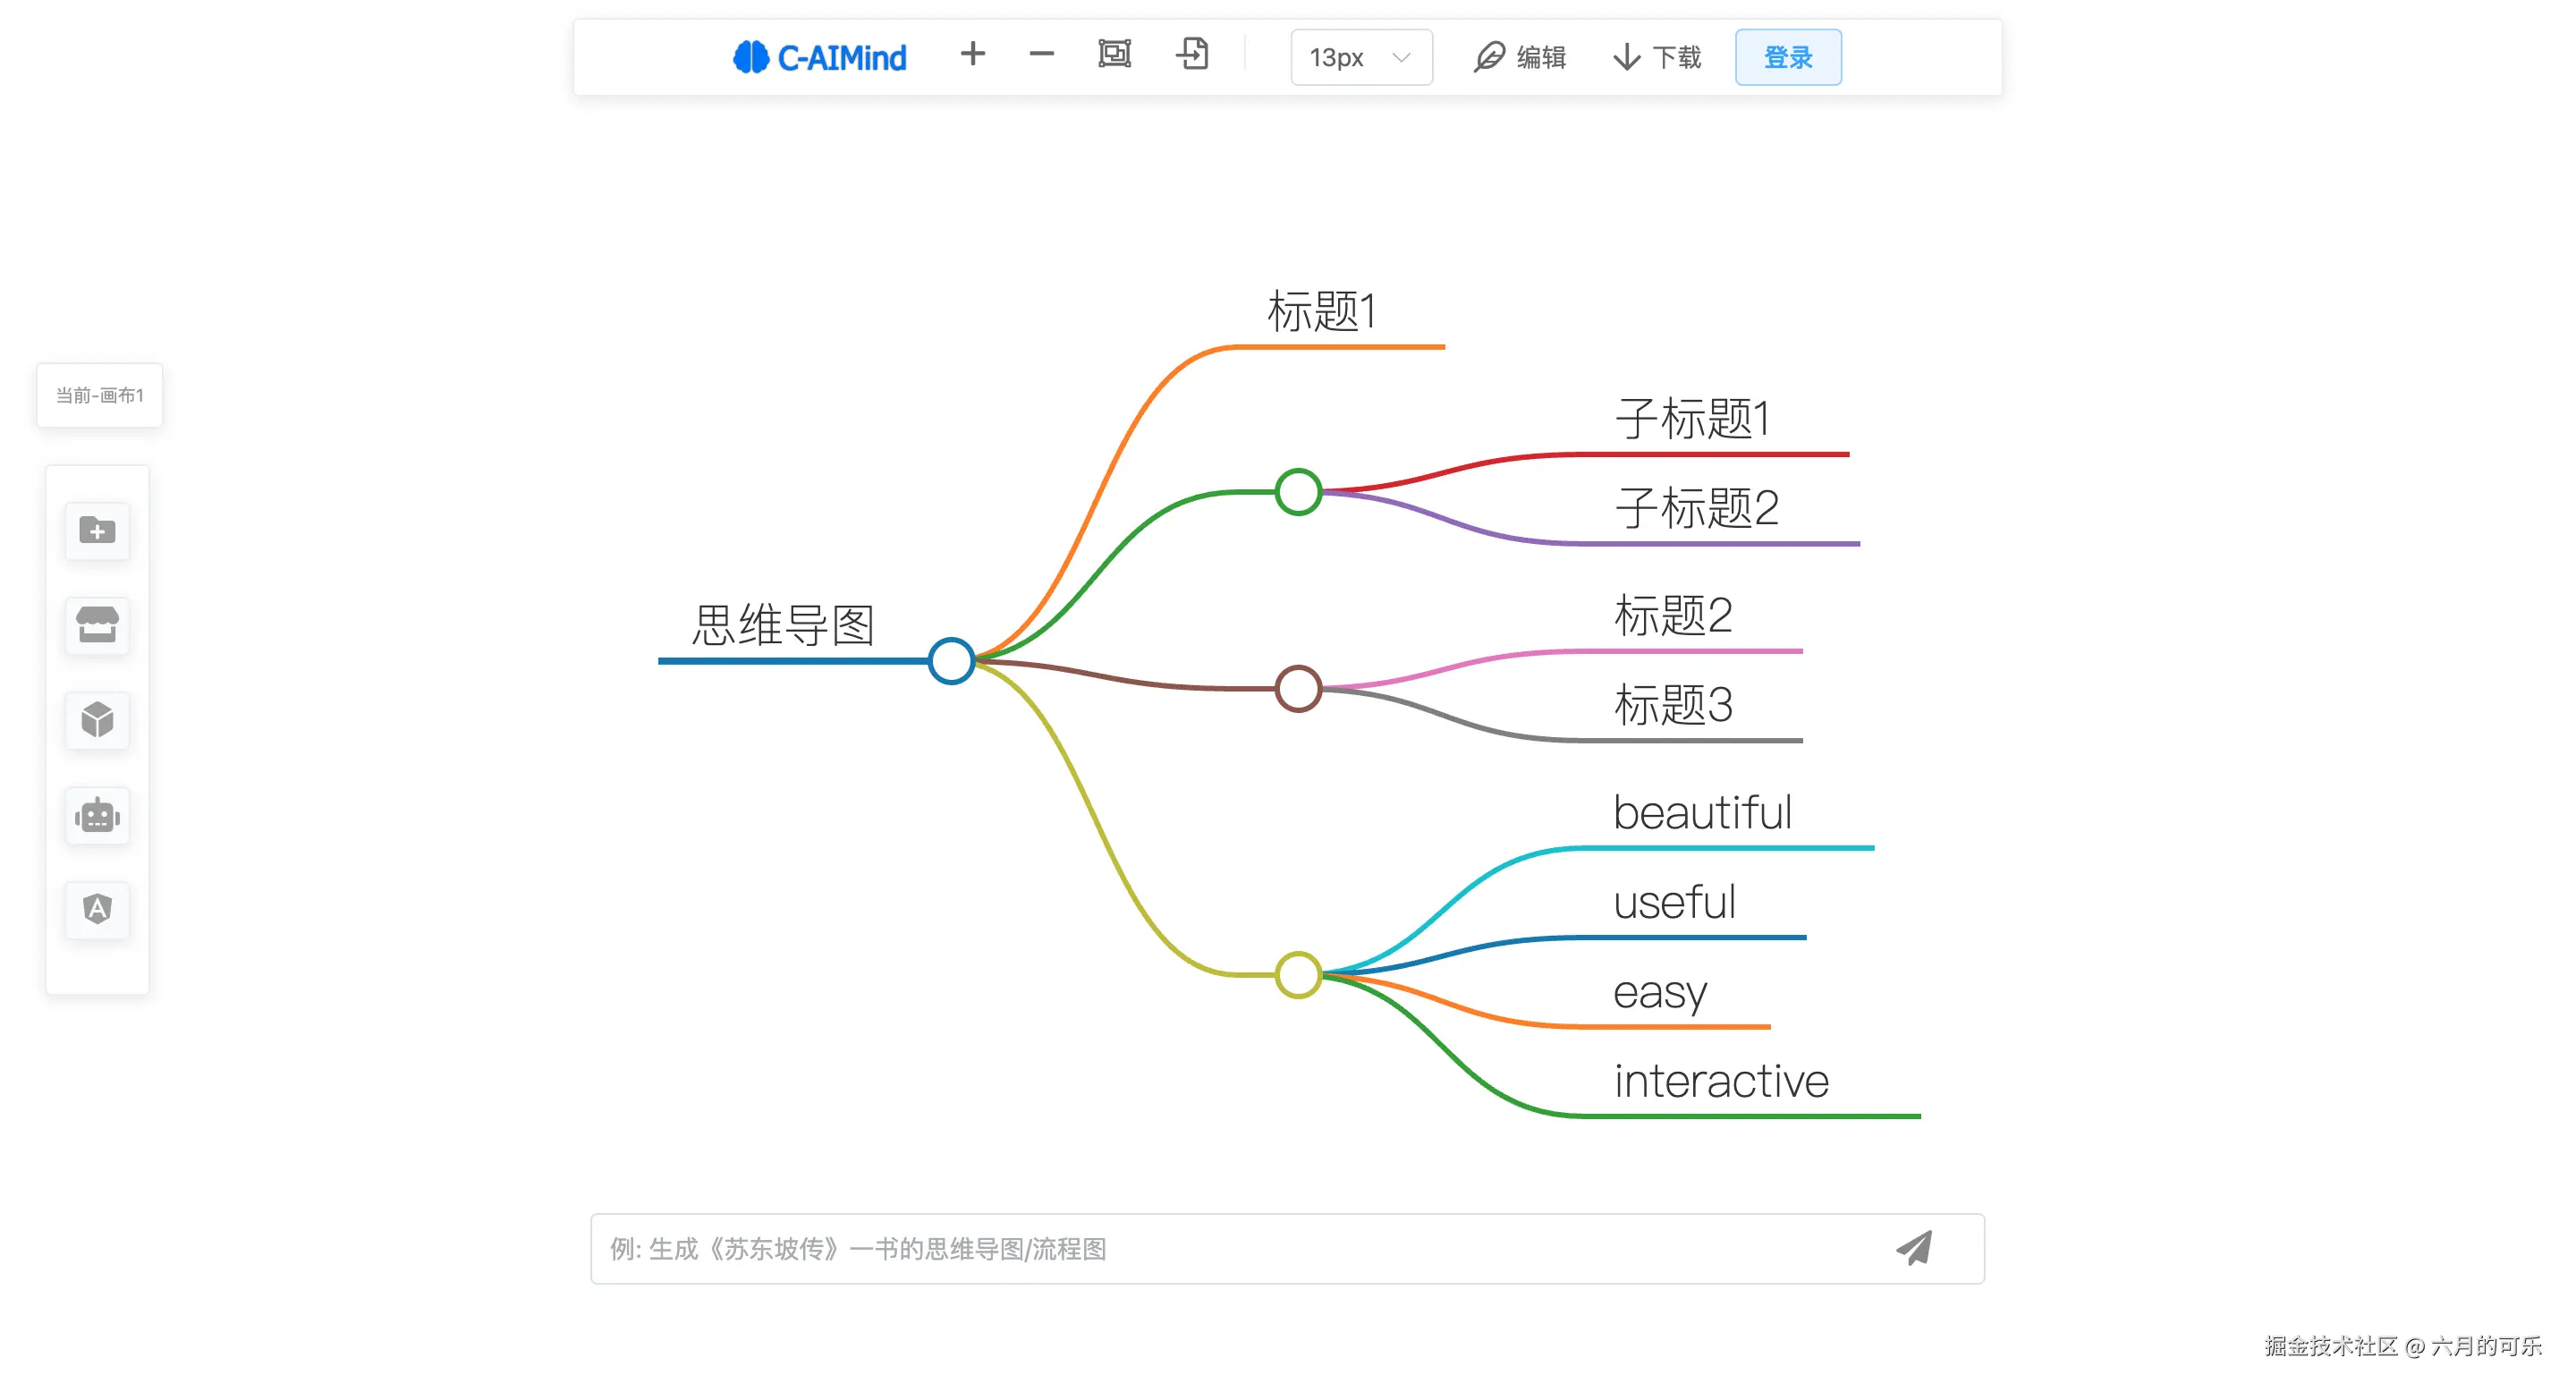
Task: Zoom in using the plus toolbar icon
Action: [972, 56]
